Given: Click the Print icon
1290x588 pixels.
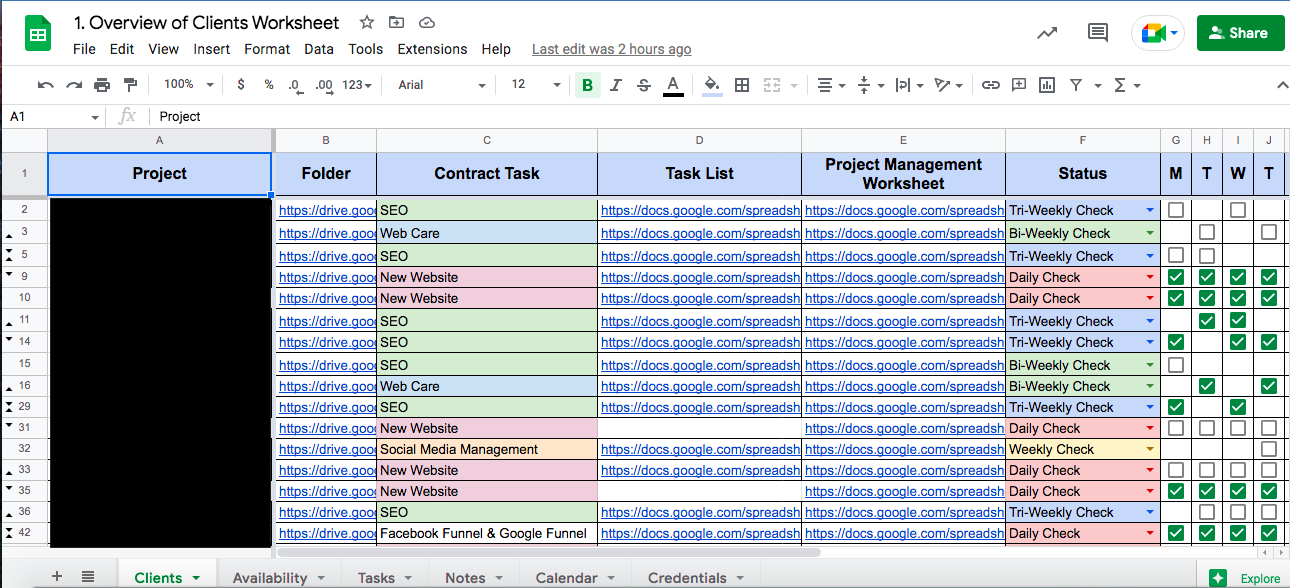Looking at the screenshot, I should (102, 85).
